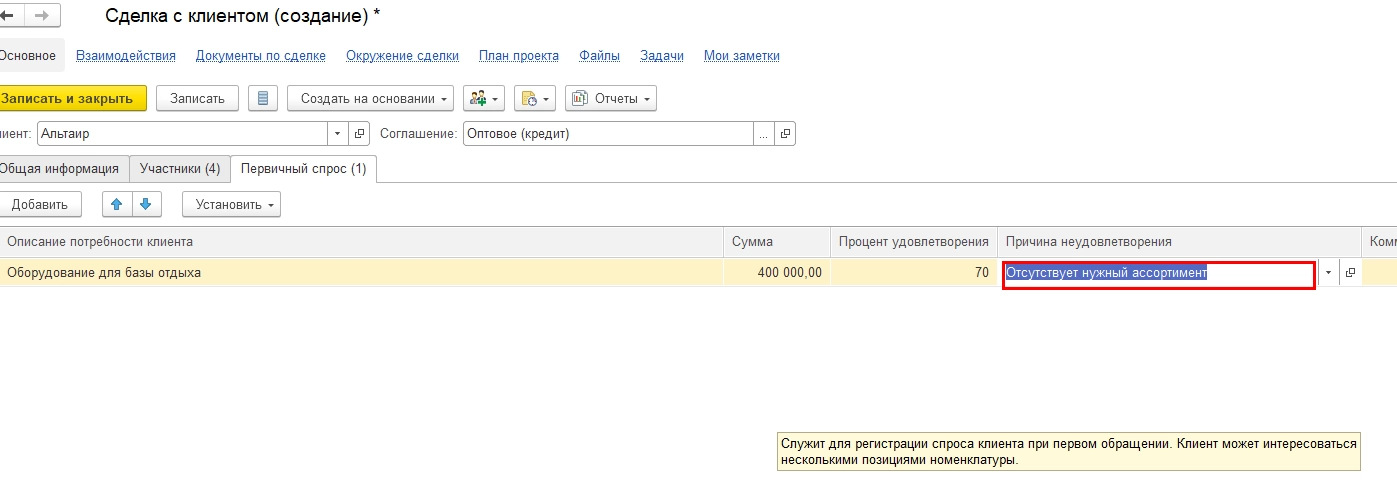This screenshot has height=500, width=1397.
Task: Select the amount cell 400 000,00
Action: click(x=777, y=273)
